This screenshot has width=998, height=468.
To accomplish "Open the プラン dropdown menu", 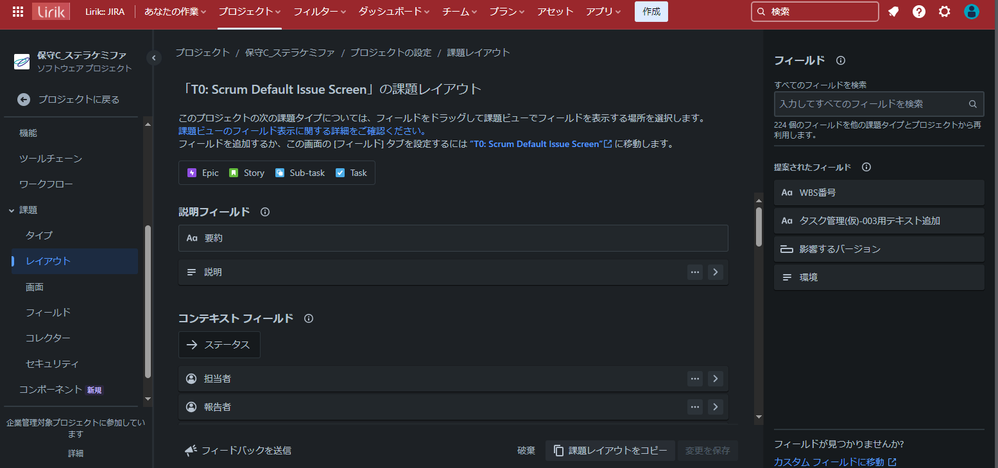I will [507, 11].
